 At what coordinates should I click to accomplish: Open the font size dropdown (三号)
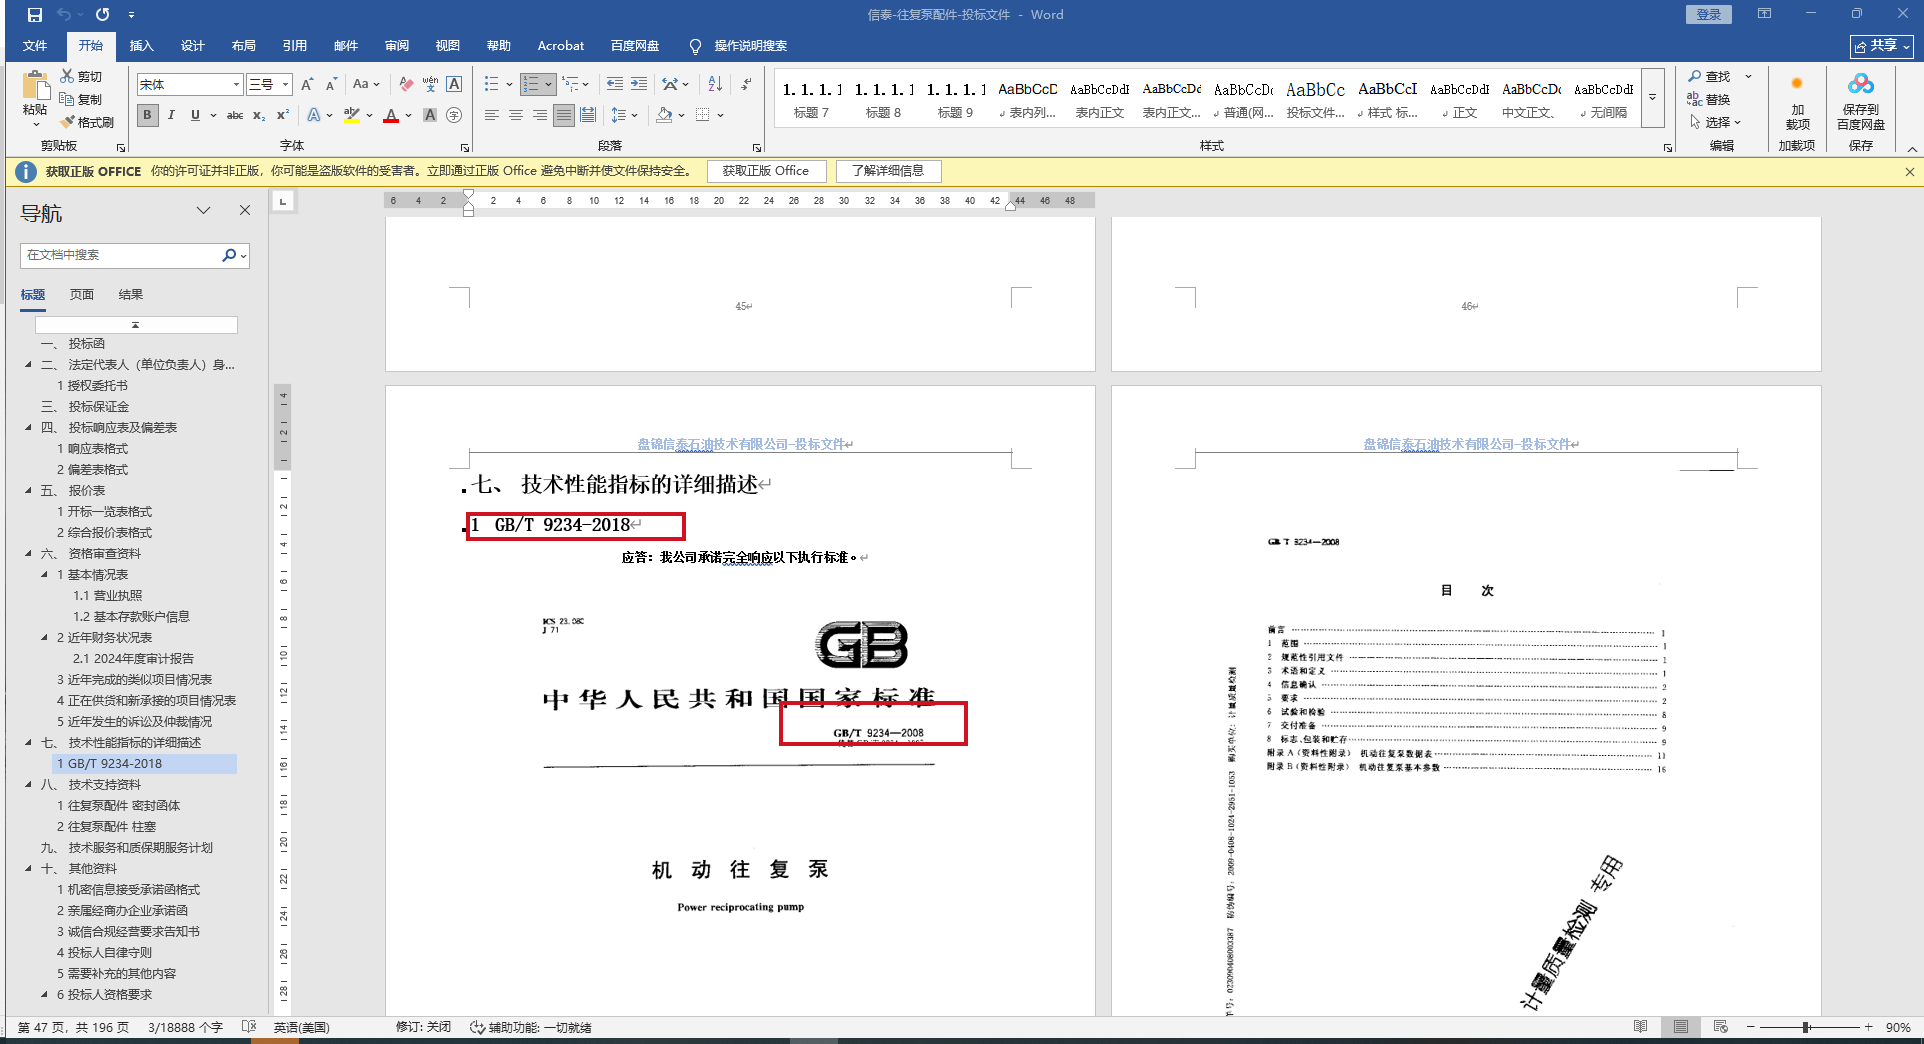click(285, 85)
